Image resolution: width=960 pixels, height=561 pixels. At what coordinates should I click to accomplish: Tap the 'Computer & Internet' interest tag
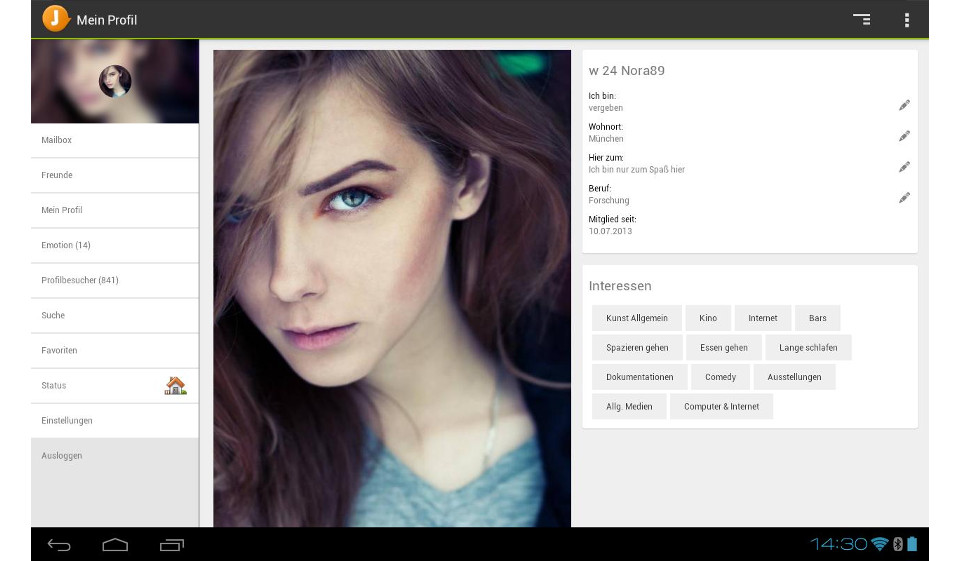point(721,407)
